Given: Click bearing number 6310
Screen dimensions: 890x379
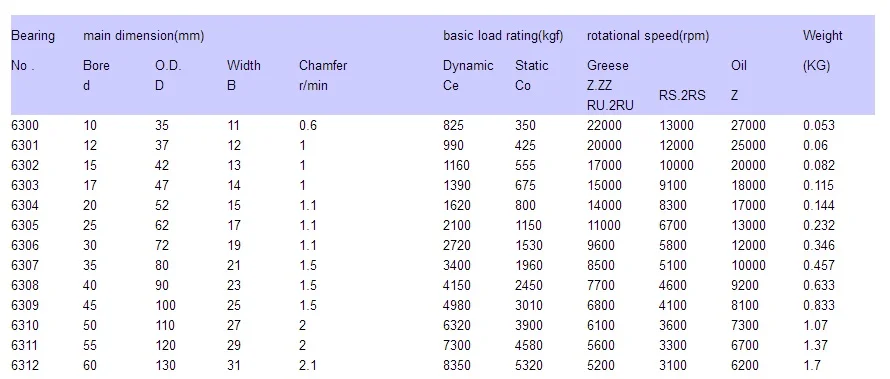Looking at the screenshot, I should [x=25, y=325].
